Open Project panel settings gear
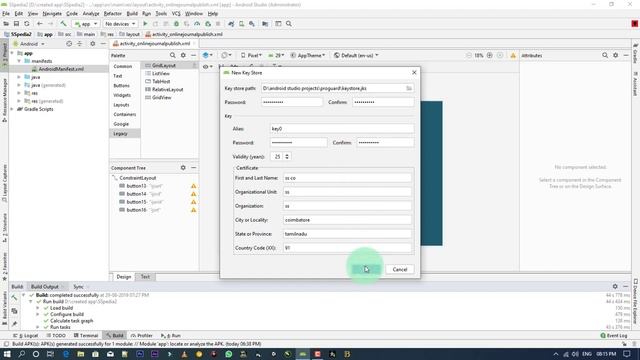Screen dimensions: 640x360 (93, 44)
